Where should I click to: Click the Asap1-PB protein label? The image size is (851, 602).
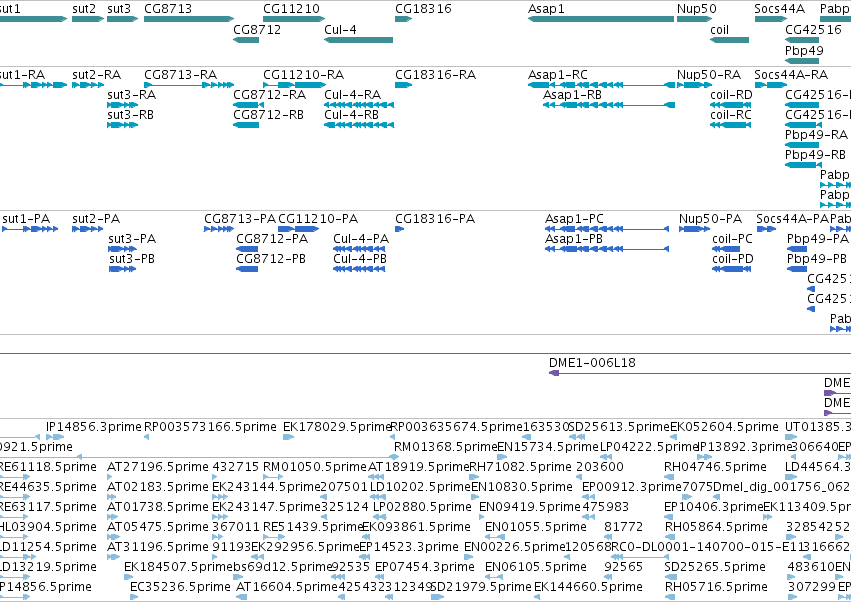pyautogui.click(x=574, y=239)
